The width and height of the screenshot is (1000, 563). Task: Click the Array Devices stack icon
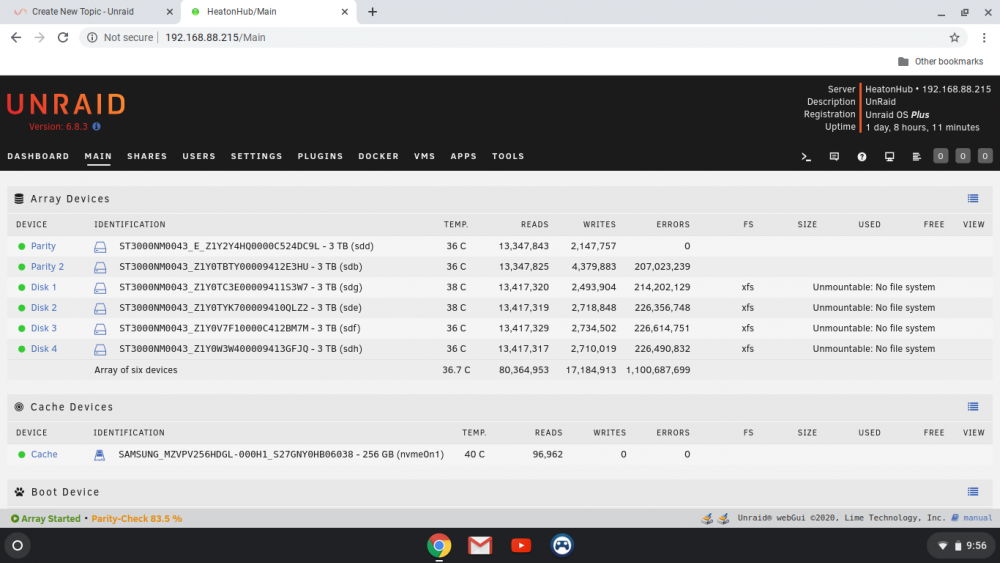(19, 199)
